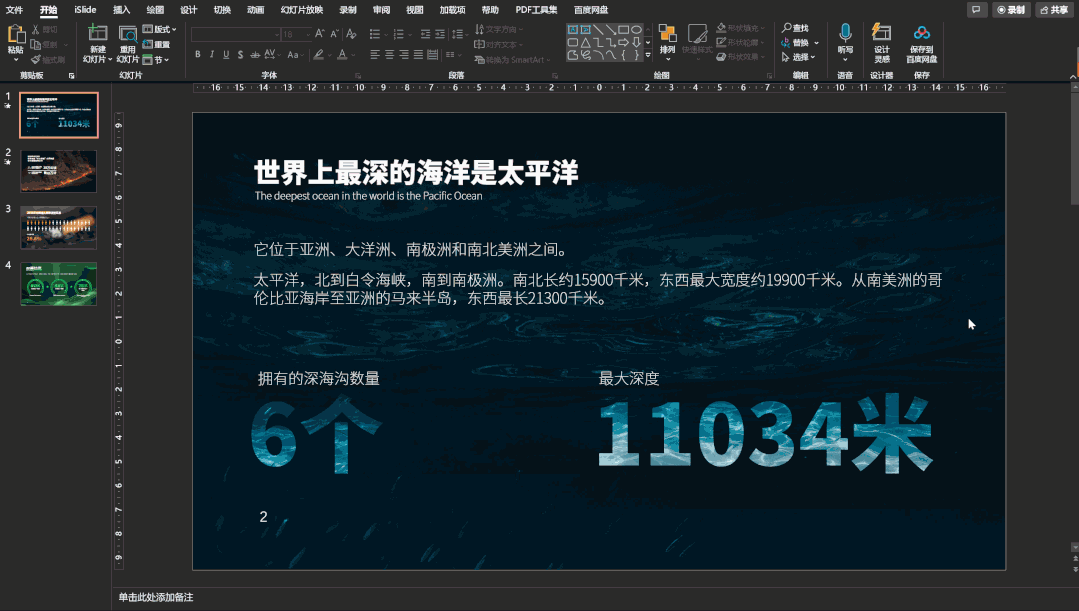Screen dimensions: 1079x611
Task: Open the Shape Fill (形状填充) color menu
Action: 740,28
